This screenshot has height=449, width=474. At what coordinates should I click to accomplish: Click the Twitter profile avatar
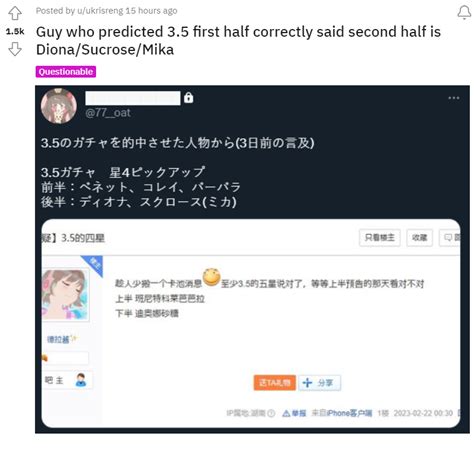point(59,106)
